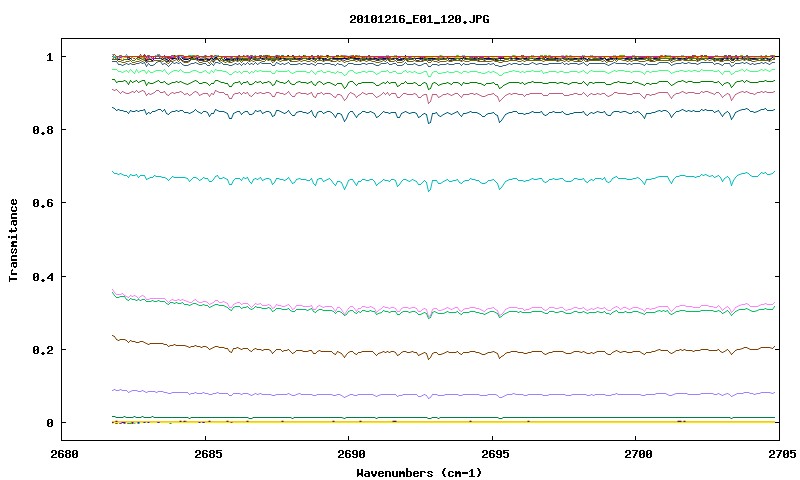Click the y-axis tick label 1
The image size is (800, 480).
49,57
